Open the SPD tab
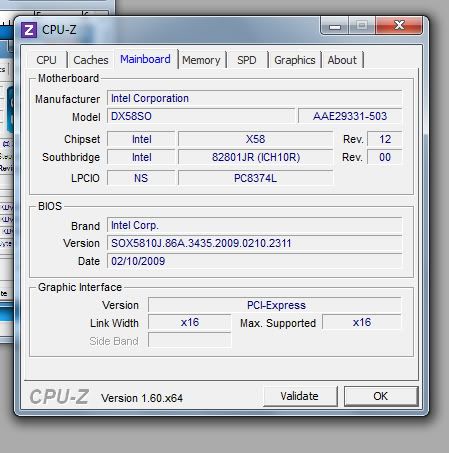The image size is (449, 453). [x=247, y=60]
